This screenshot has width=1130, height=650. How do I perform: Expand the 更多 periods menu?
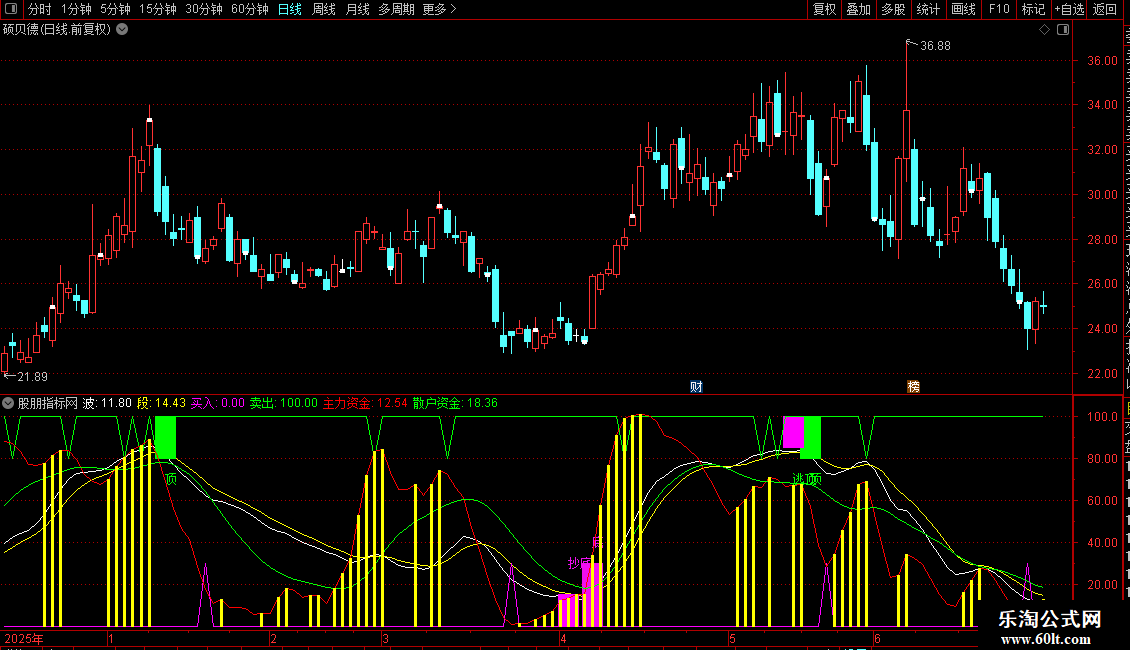439,9
